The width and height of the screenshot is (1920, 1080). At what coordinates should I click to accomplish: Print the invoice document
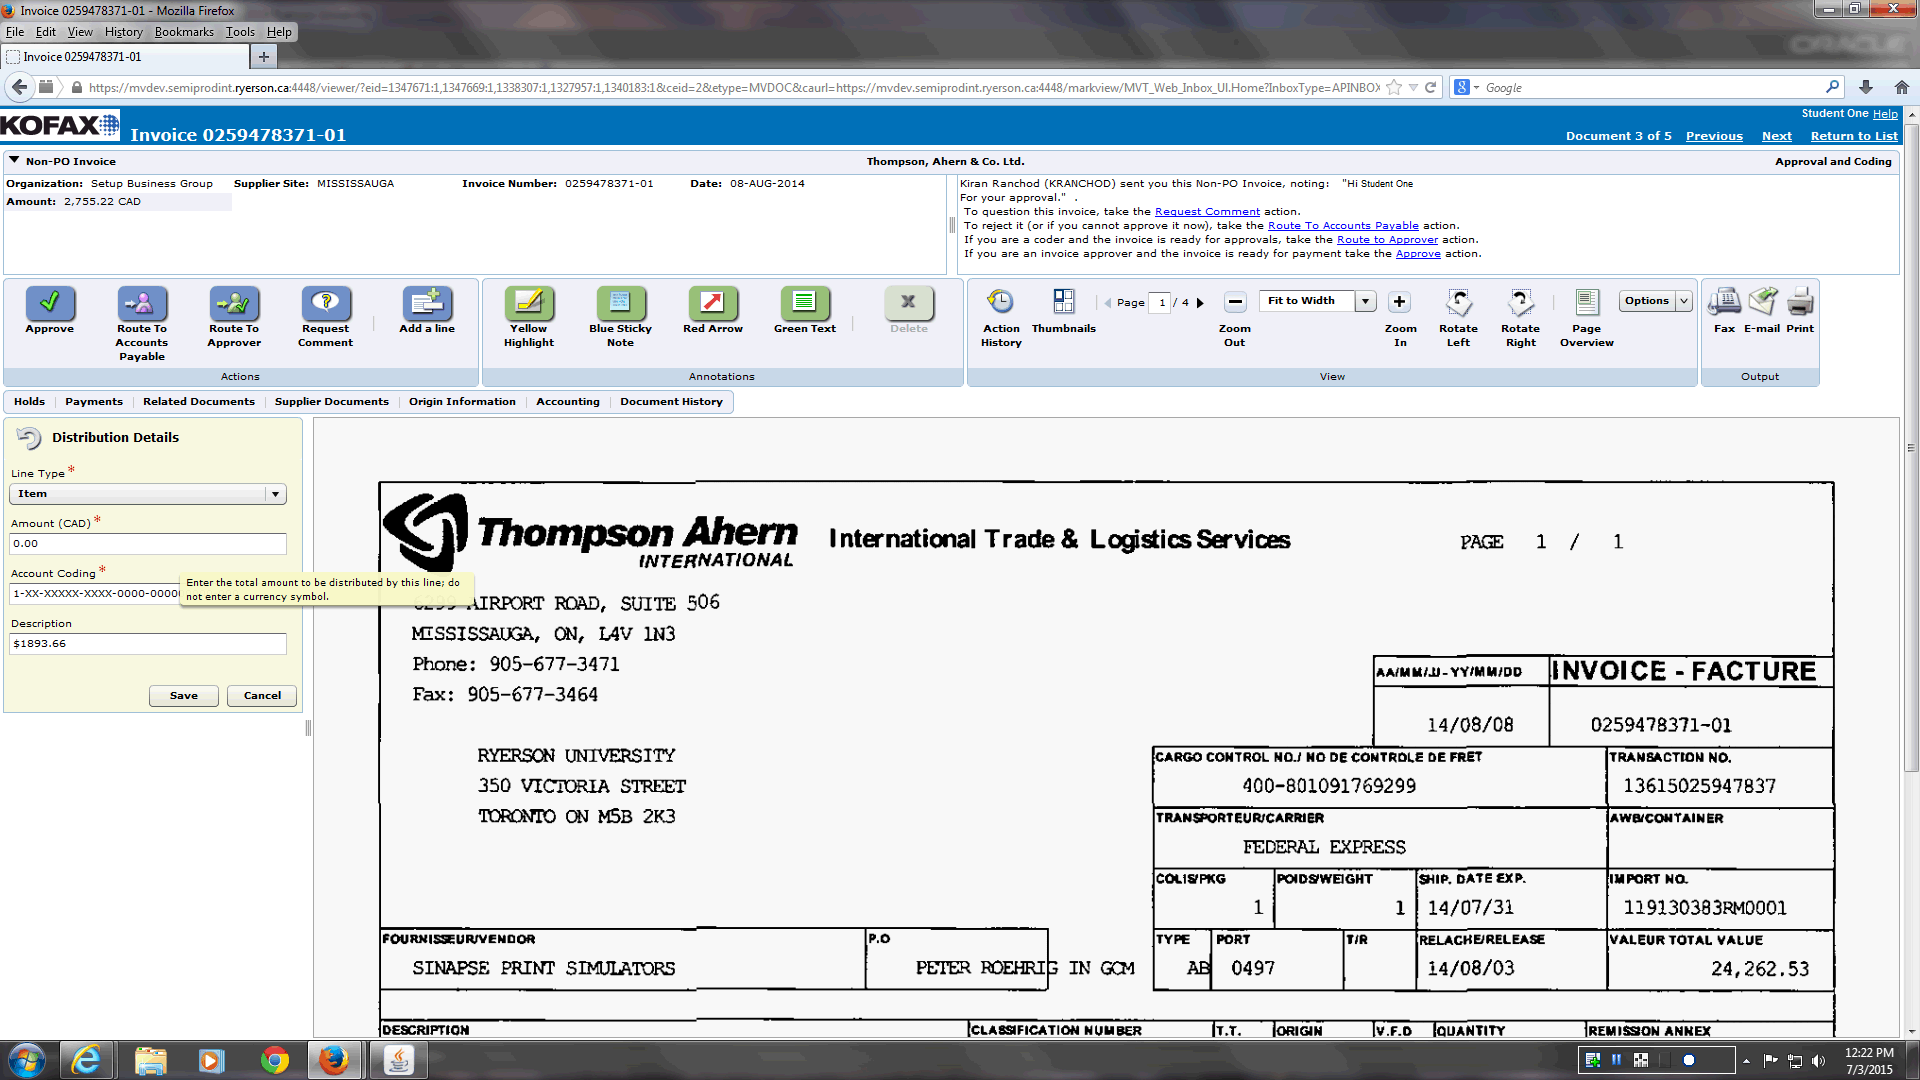1800,302
